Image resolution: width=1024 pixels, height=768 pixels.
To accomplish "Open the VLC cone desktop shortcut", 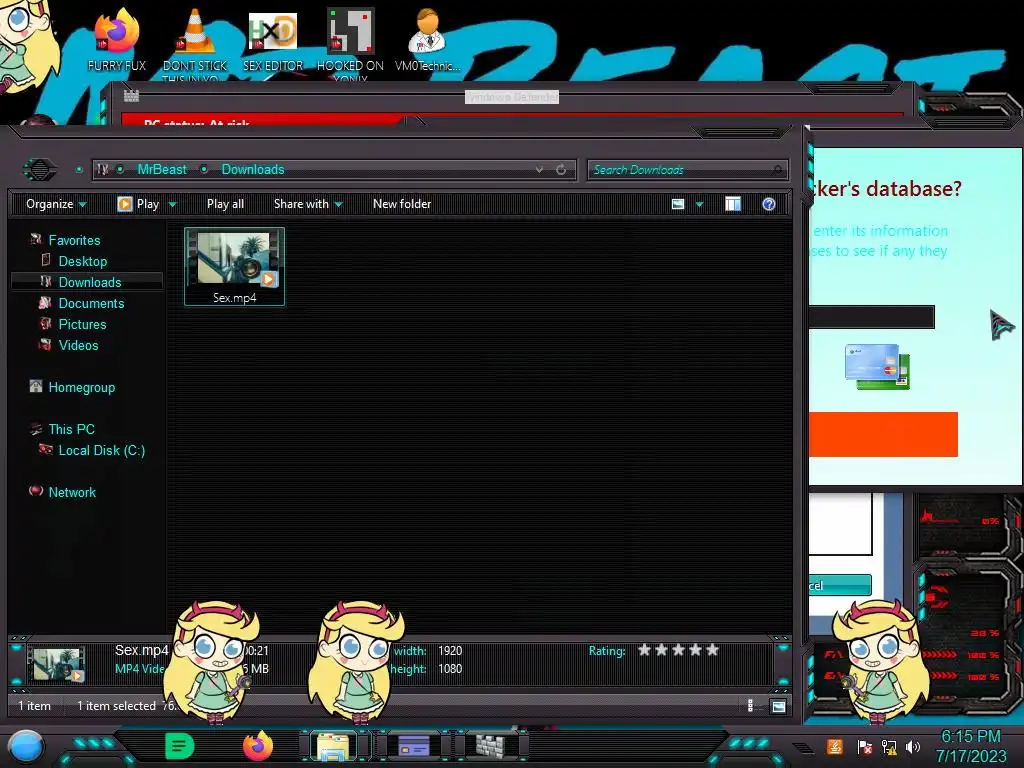I will click(x=195, y=40).
